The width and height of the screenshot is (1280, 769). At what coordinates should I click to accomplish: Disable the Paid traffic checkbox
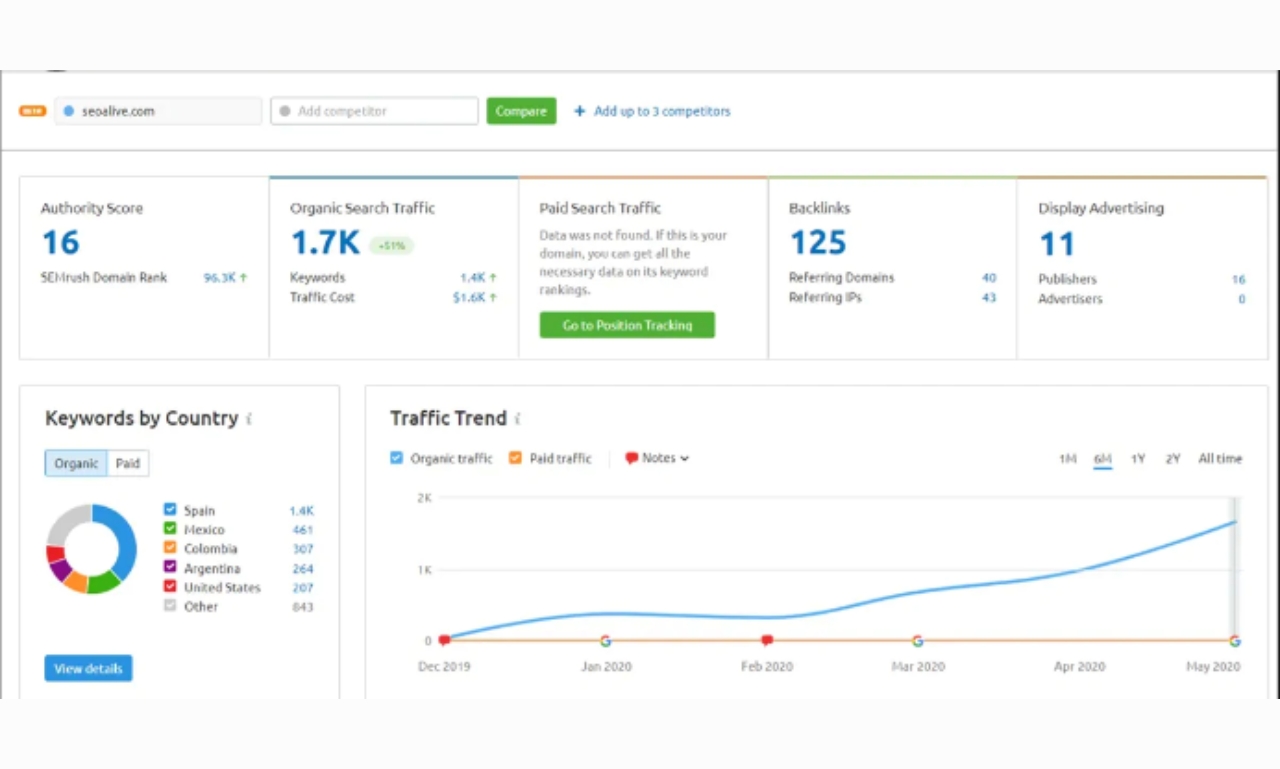click(x=515, y=457)
